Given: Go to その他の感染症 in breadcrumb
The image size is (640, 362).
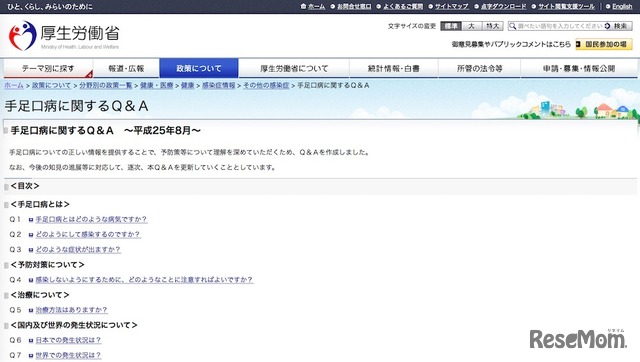Looking at the screenshot, I should coord(266,85).
